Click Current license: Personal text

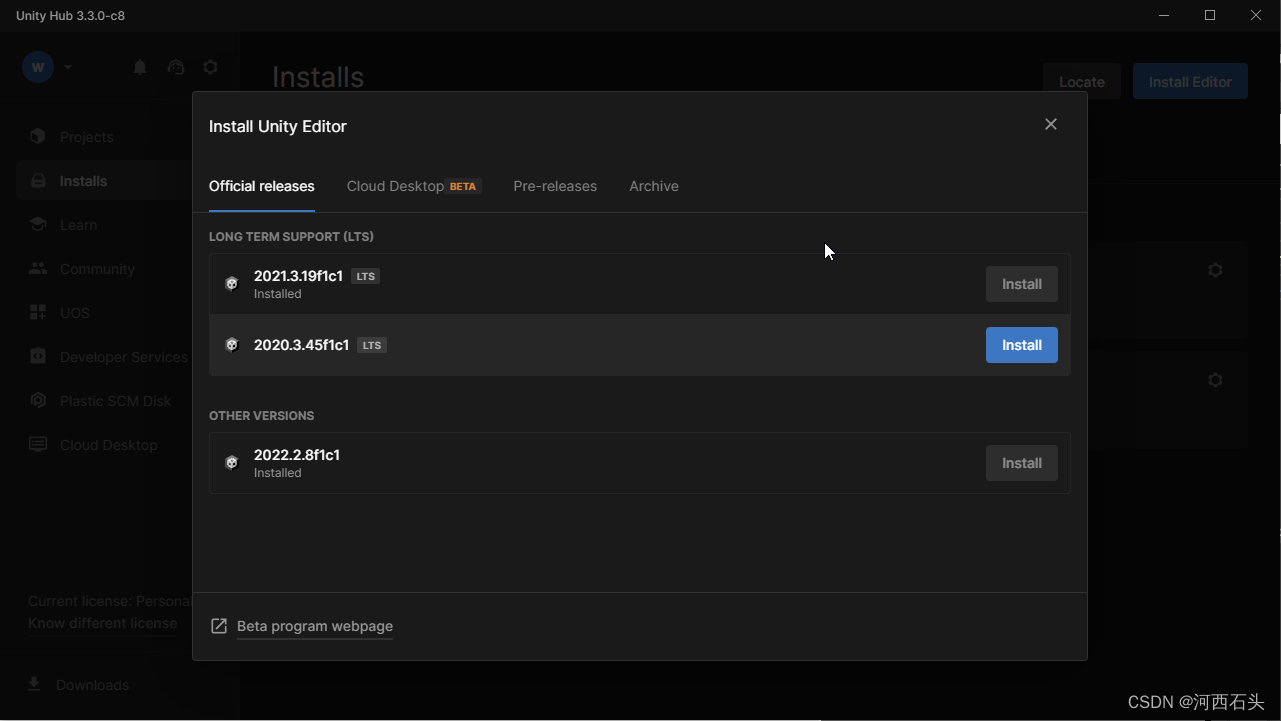click(108, 601)
